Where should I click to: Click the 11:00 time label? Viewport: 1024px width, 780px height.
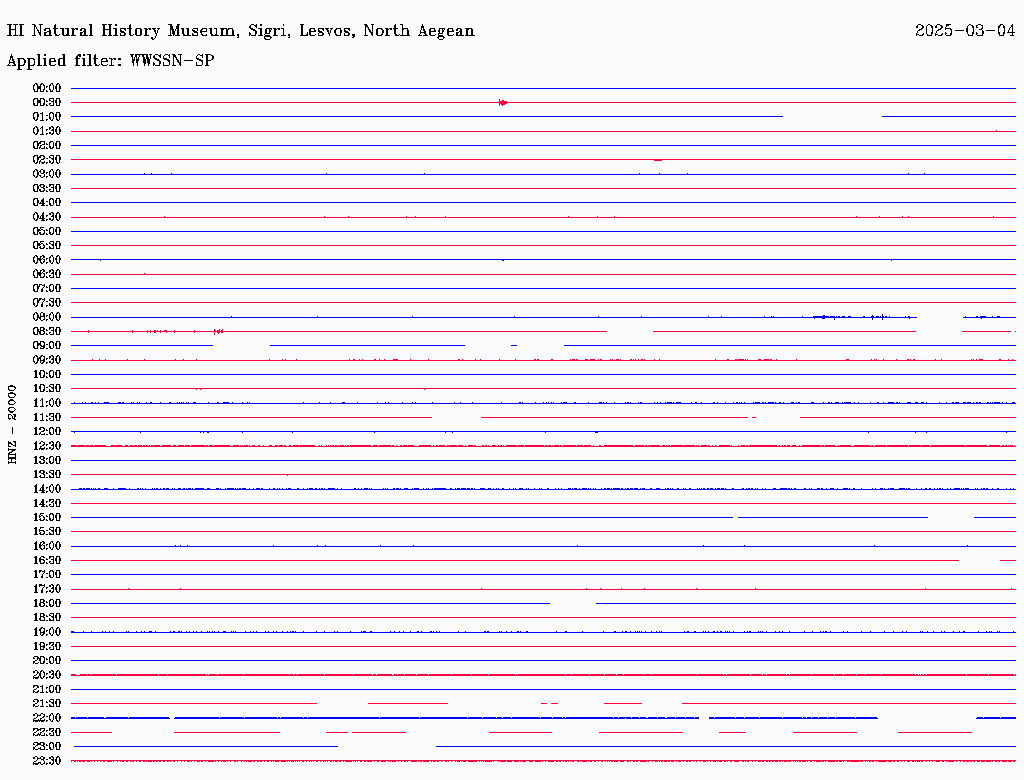pos(46,403)
